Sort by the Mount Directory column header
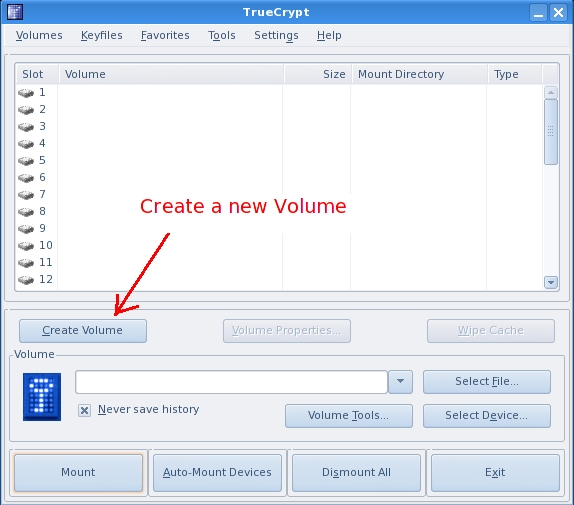Viewport: 574px width, 505px height. point(419,74)
